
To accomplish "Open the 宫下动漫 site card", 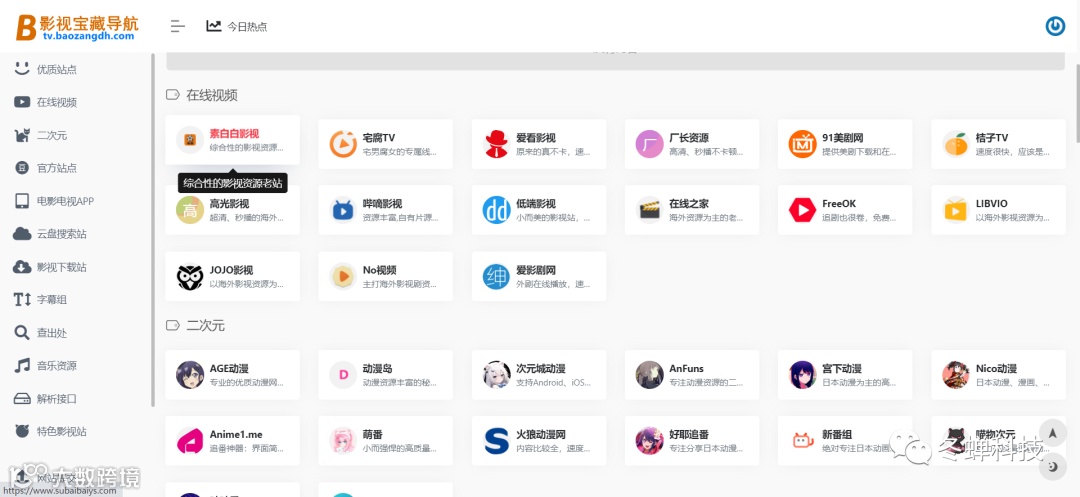I will click(845, 374).
